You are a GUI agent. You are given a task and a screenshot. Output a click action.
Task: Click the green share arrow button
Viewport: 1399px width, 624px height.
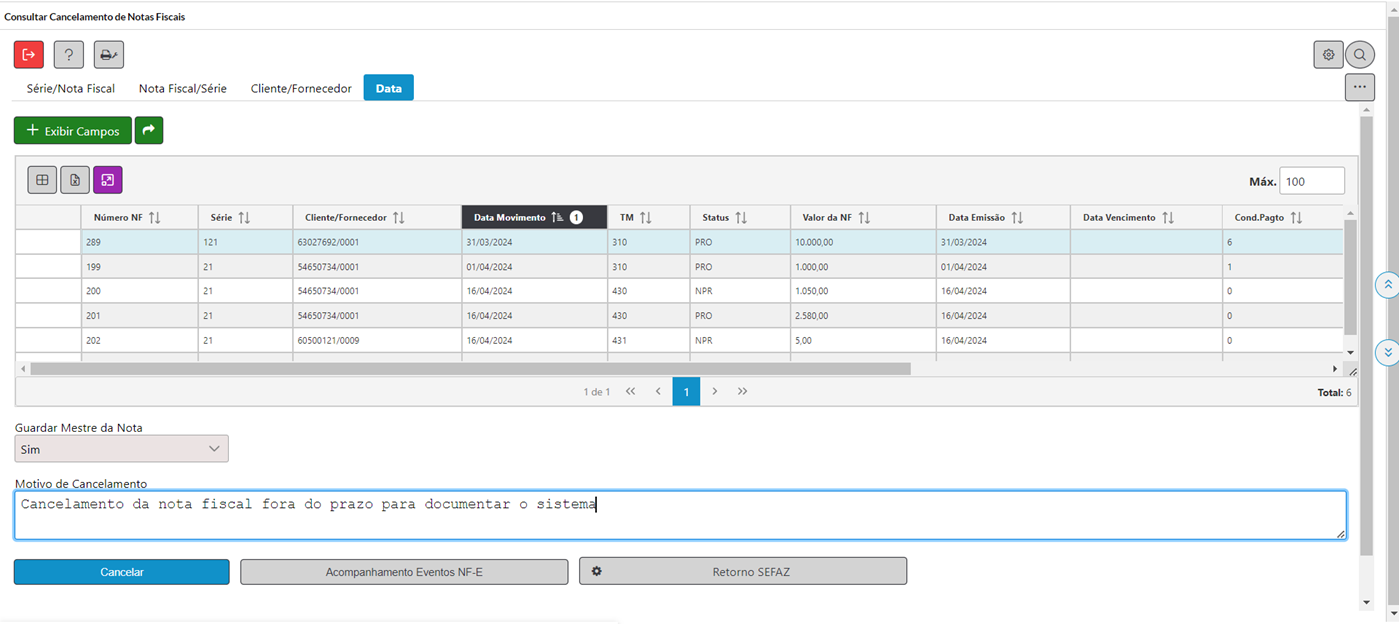pos(149,130)
